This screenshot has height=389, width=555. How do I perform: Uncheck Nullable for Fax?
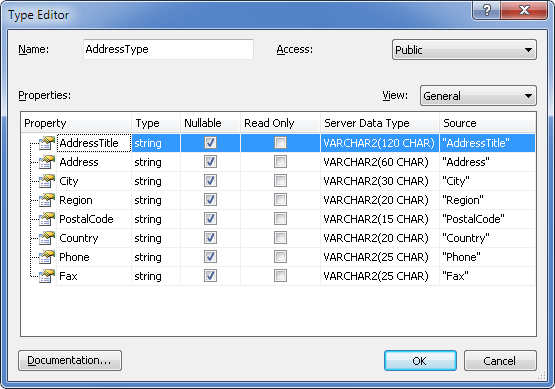pyautogui.click(x=210, y=276)
